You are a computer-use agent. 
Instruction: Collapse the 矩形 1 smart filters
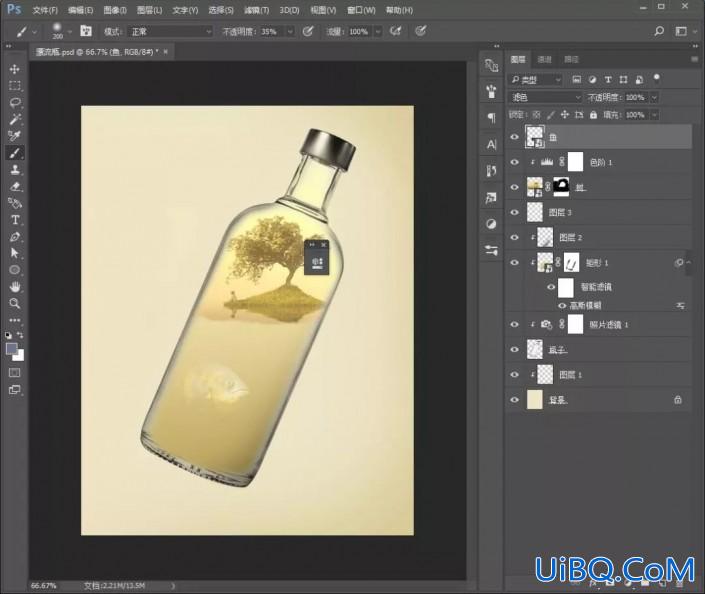point(689,263)
